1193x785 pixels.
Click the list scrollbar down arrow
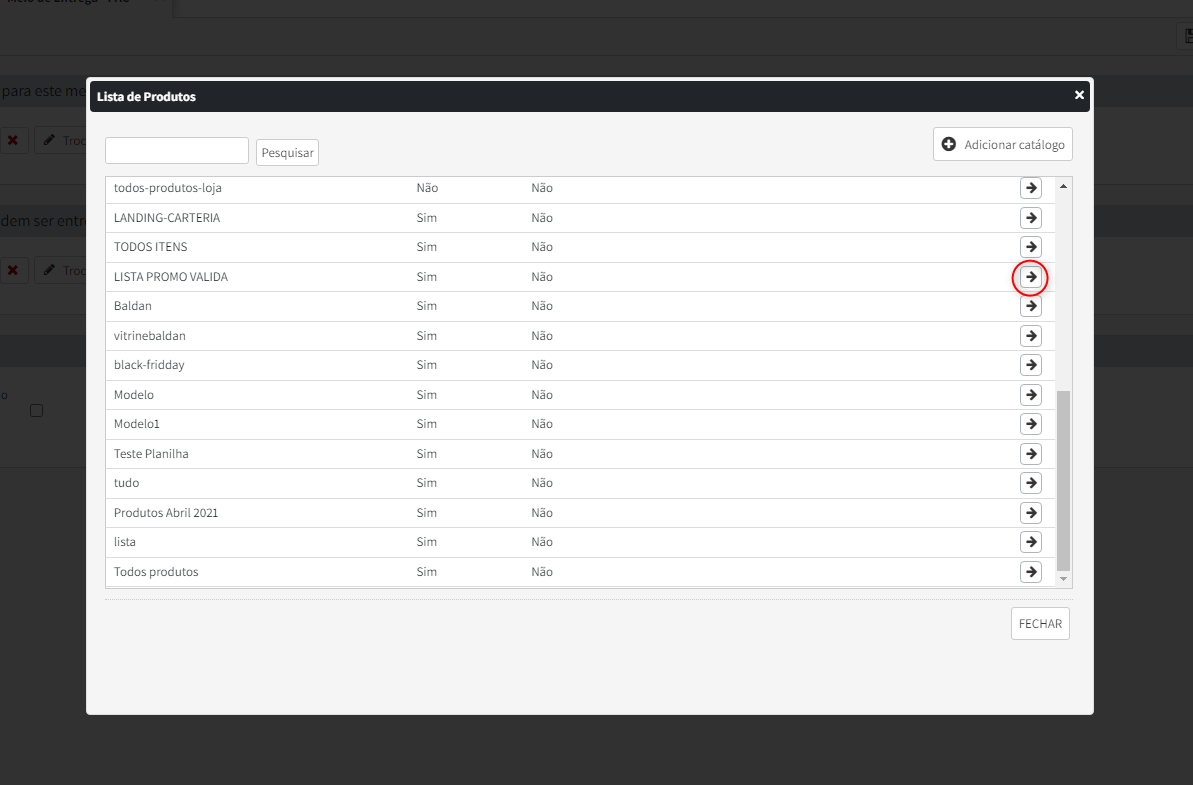point(1064,579)
